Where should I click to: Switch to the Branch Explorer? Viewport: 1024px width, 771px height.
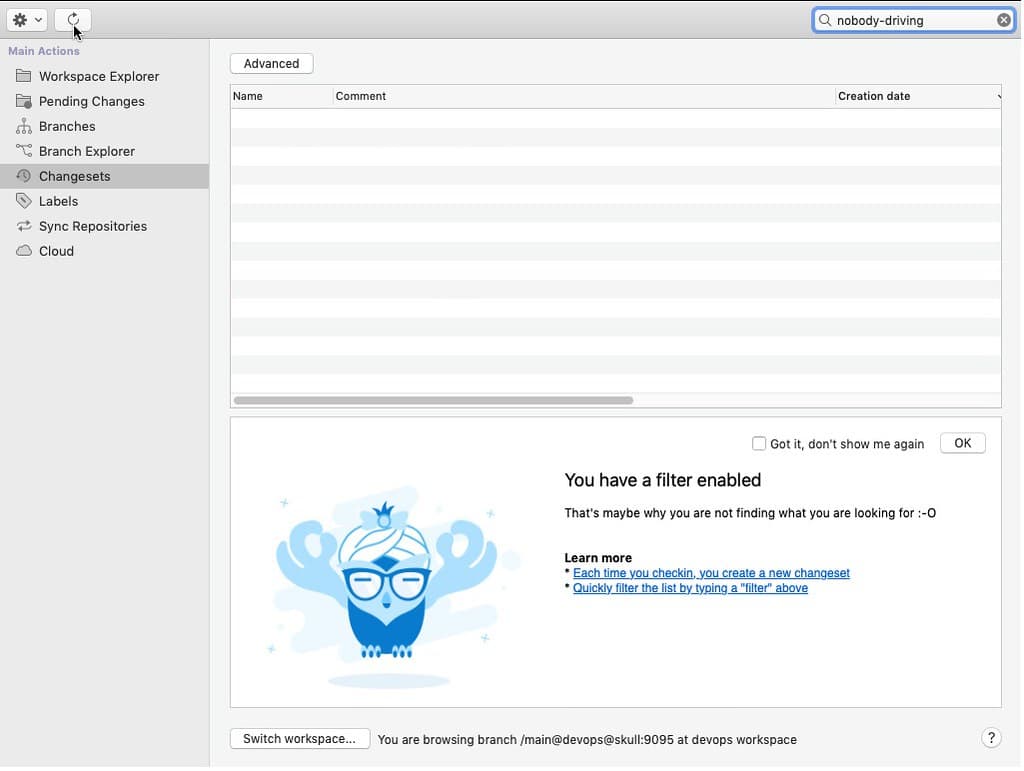(x=86, y=151)
